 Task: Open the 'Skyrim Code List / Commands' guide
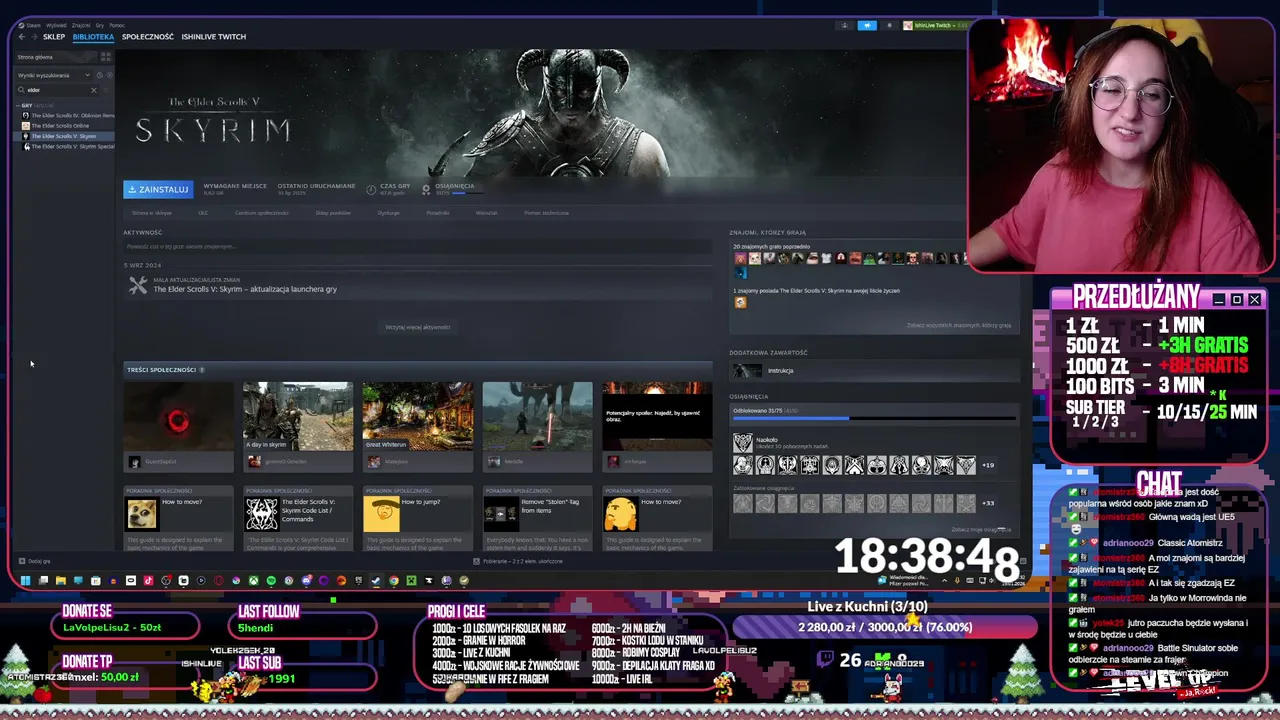point(297,517)
